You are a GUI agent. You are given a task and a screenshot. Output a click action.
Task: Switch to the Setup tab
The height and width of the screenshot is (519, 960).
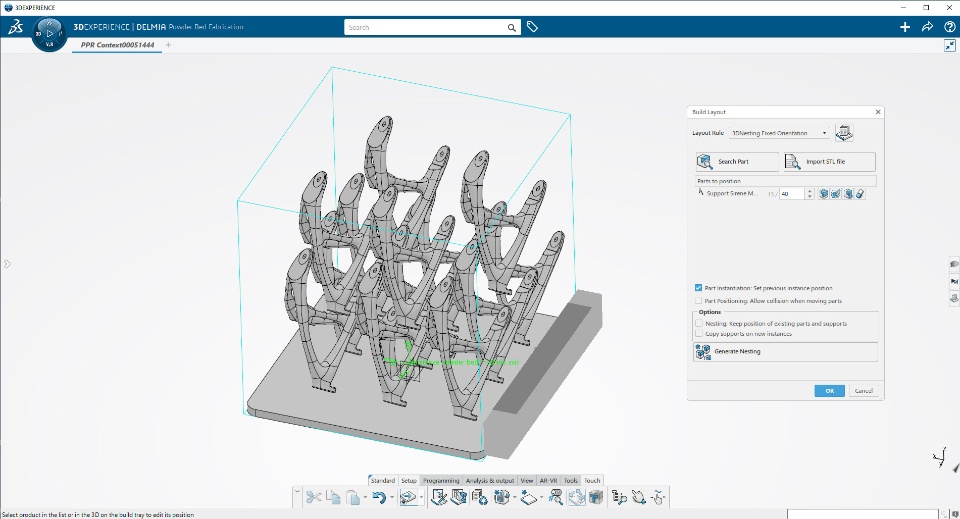coord(409,480)
